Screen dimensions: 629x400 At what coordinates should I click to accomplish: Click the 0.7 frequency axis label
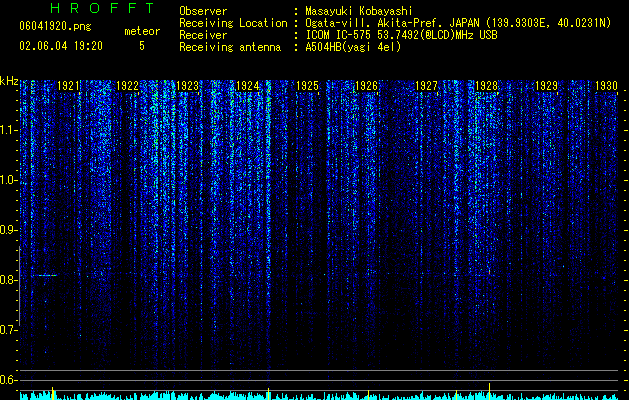9,330
